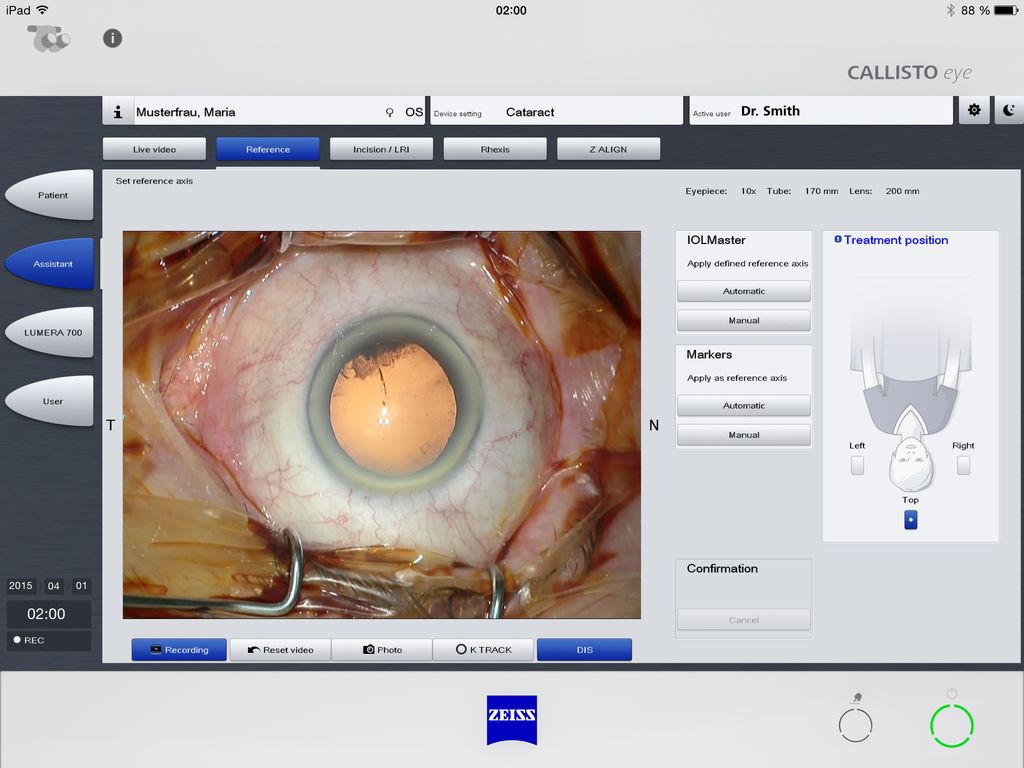This screenshot has height=768, width=1024.
Task: Select the Right treatment position toggle
Action: [963, 464]
